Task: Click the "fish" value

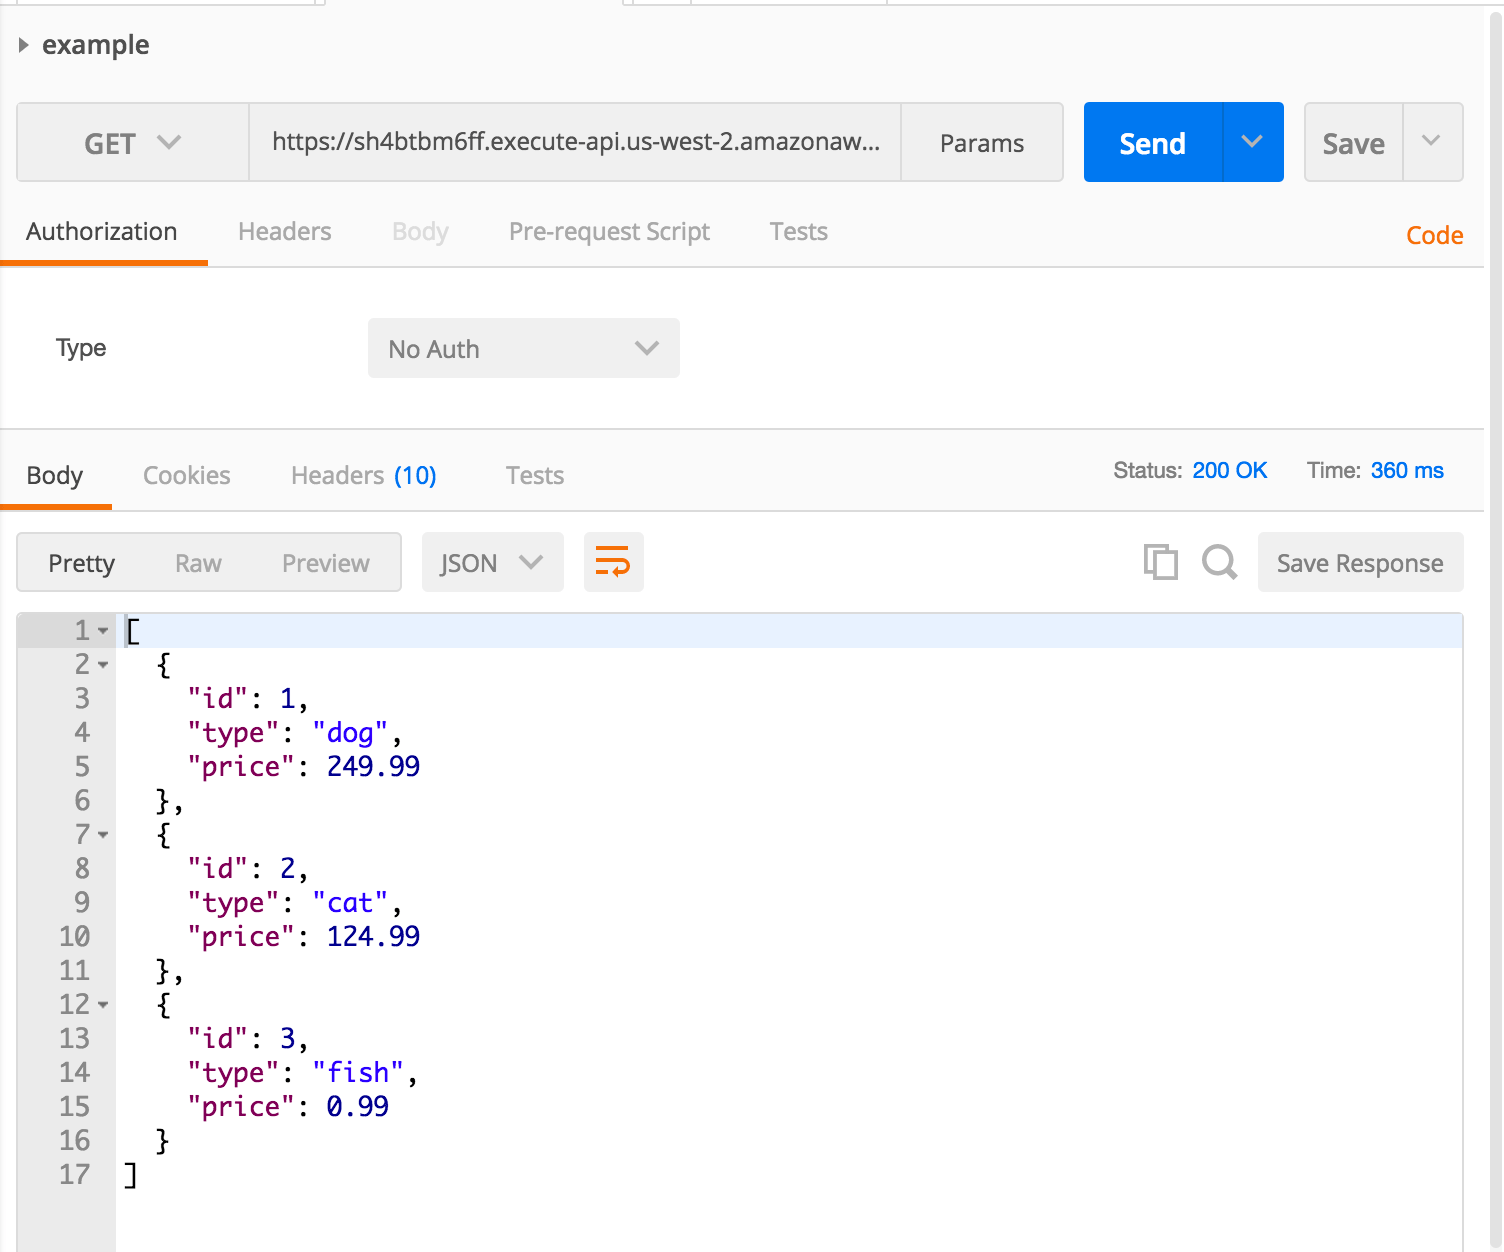Action: (358, 1073)
